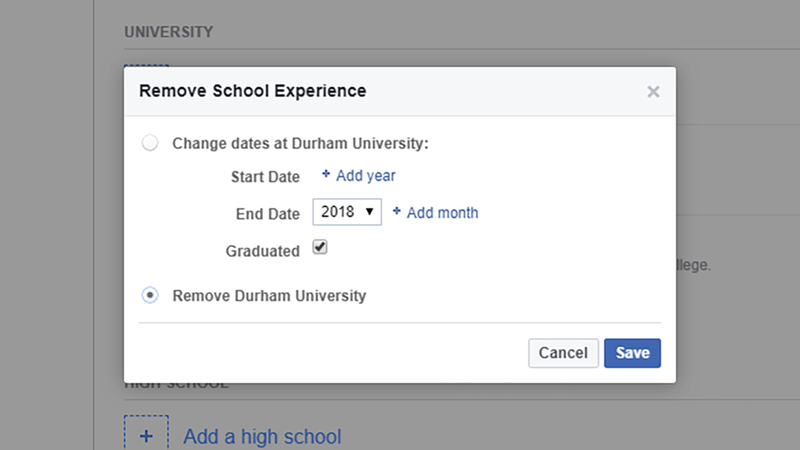Select Remove Durham University radio button
800x450 pixels.
coord(150,295)
